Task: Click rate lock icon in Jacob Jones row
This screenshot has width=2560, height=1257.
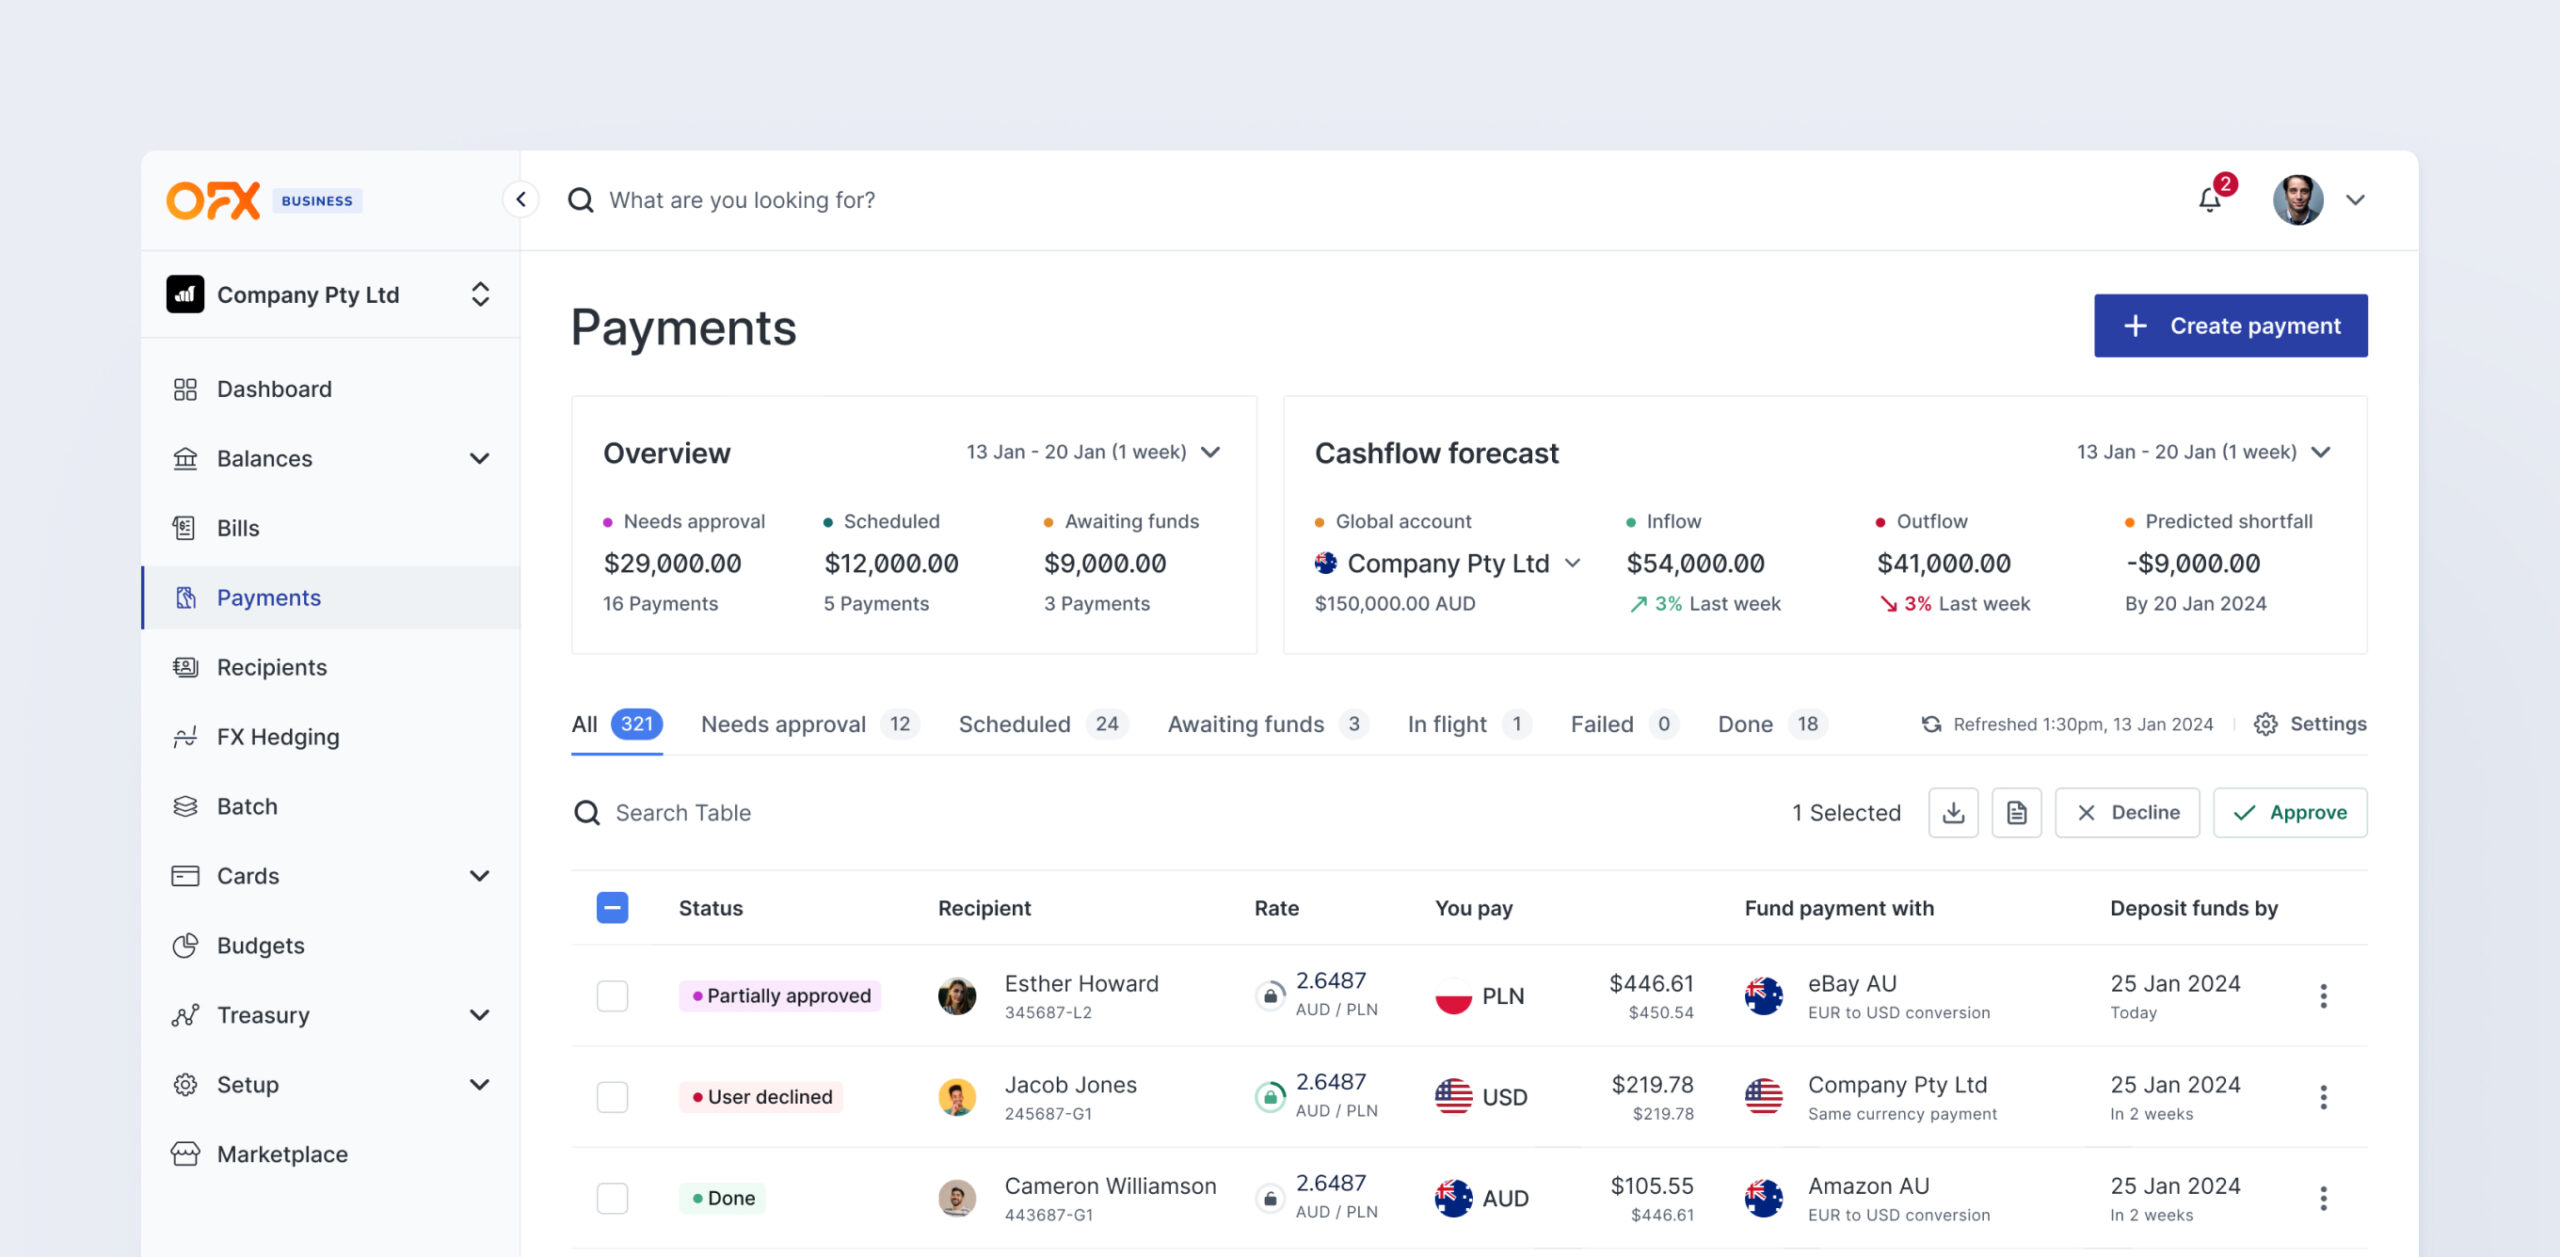Action: click(1270, 1097)
